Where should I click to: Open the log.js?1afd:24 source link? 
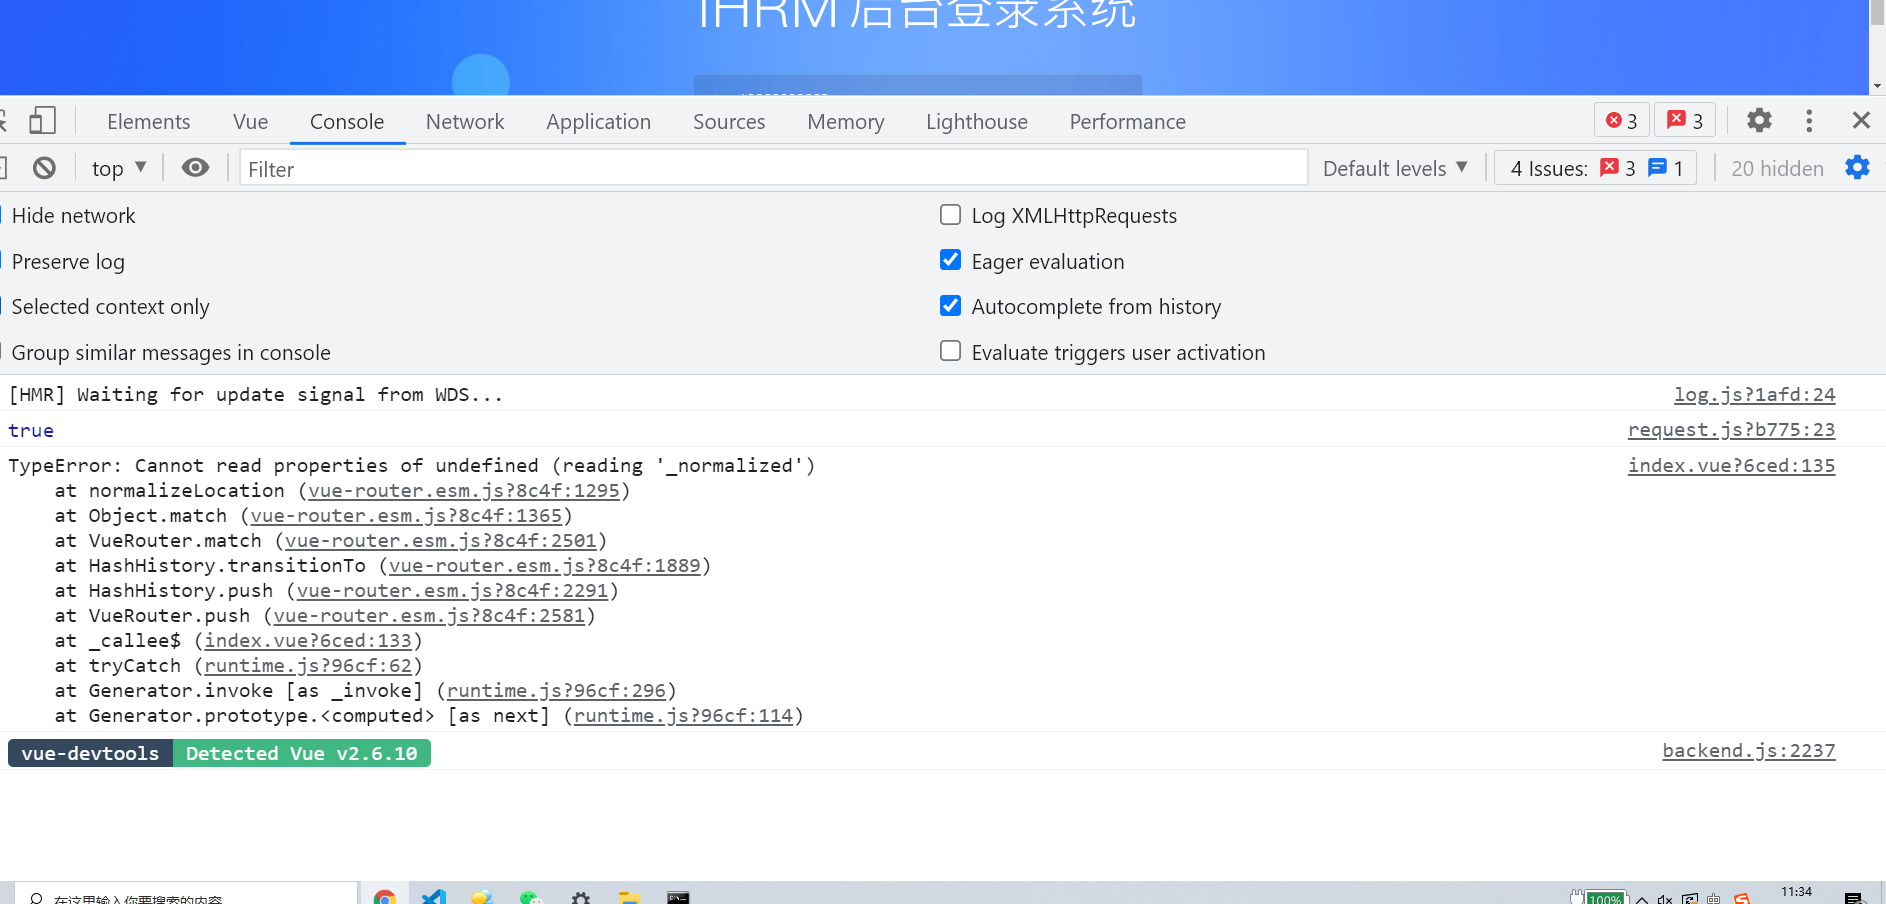[1754, 394]
